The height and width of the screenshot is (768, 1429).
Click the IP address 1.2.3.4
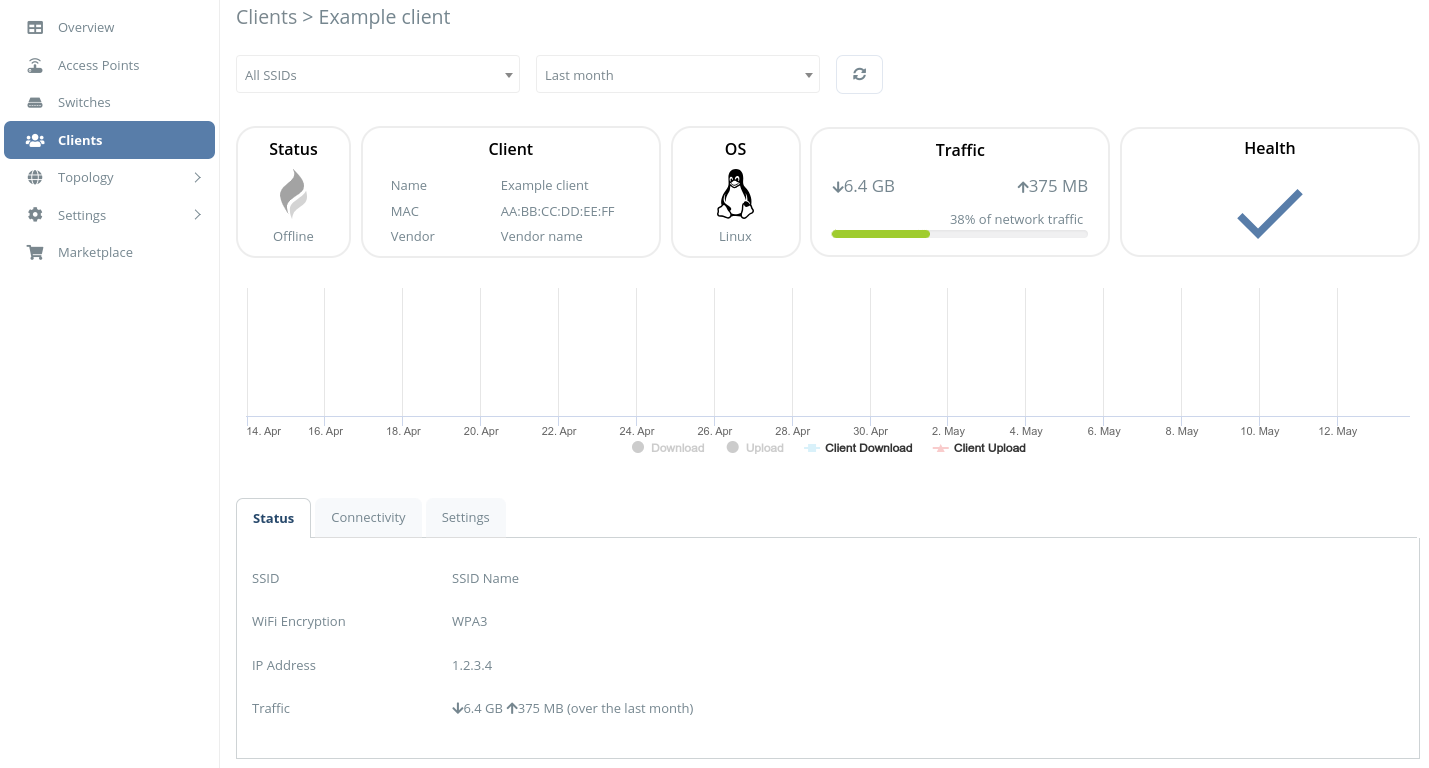pyautogui.click(x=472, y=665)
